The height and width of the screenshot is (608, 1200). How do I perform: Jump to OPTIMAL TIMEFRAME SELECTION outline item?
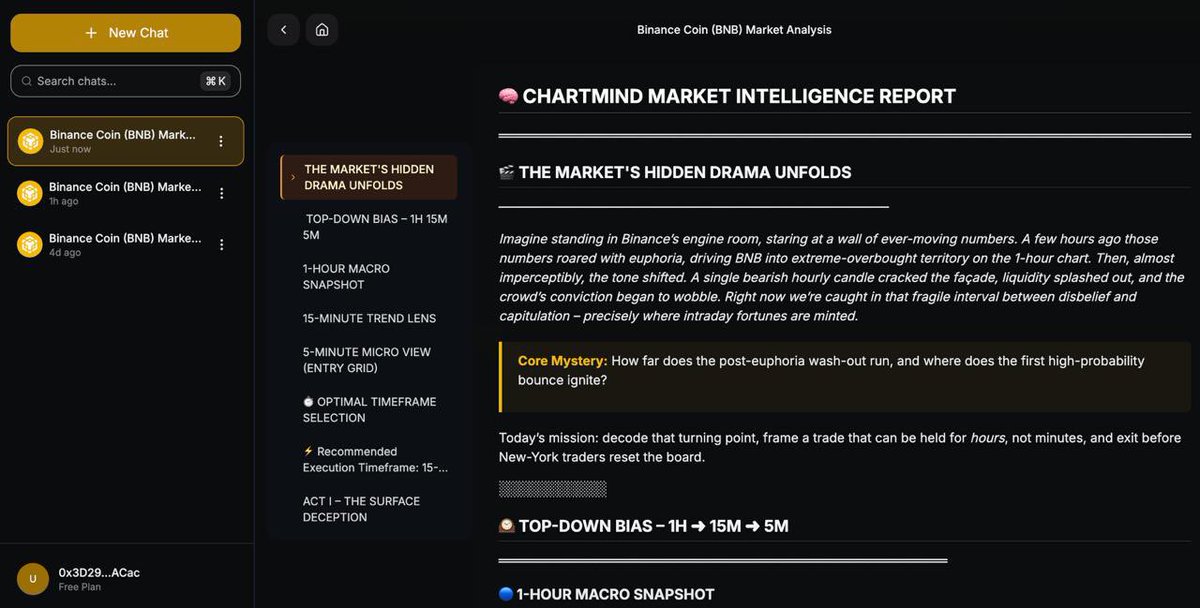369,410
